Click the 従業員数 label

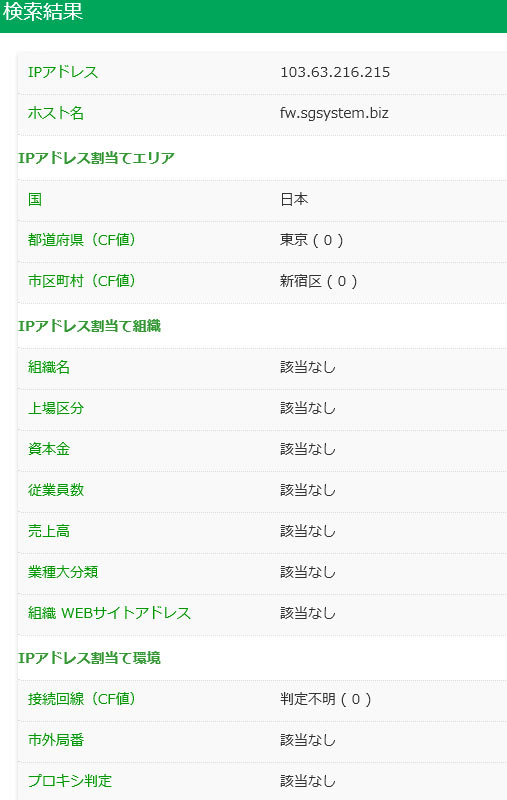(x=56, y=490)
